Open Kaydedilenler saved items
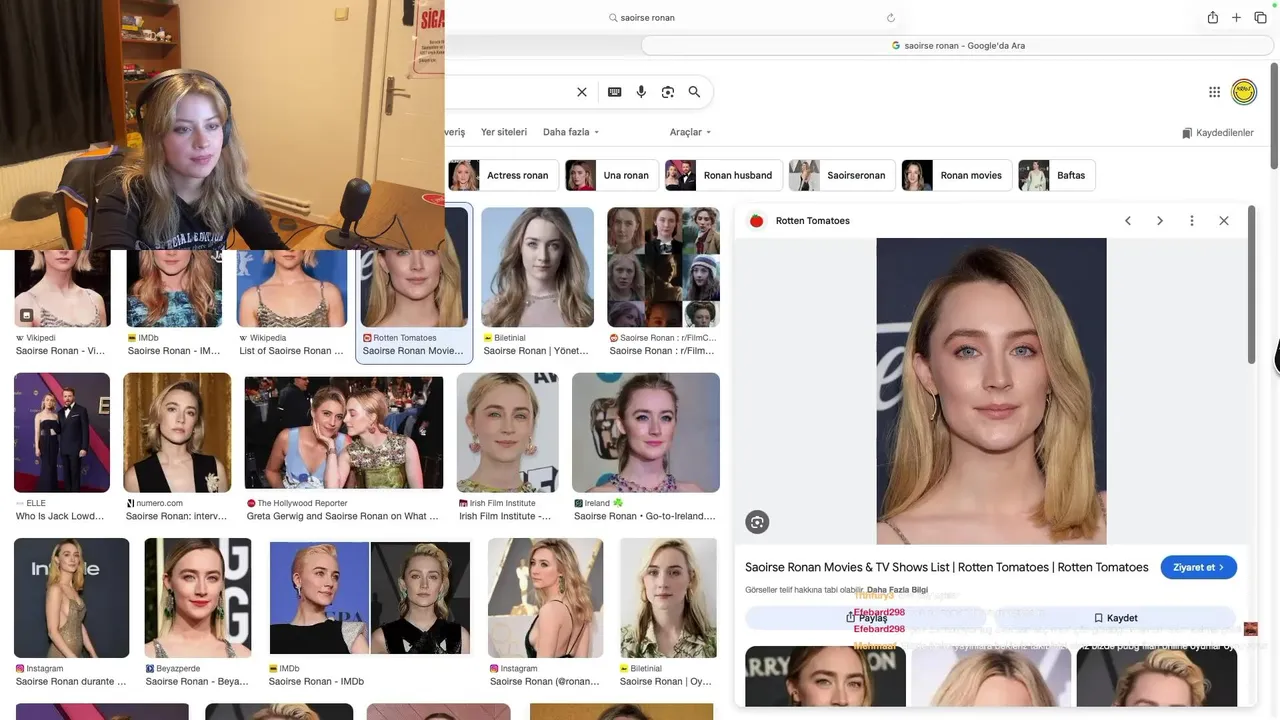Viewport: 1280px width, 720px height. (x=1217, y=133)
